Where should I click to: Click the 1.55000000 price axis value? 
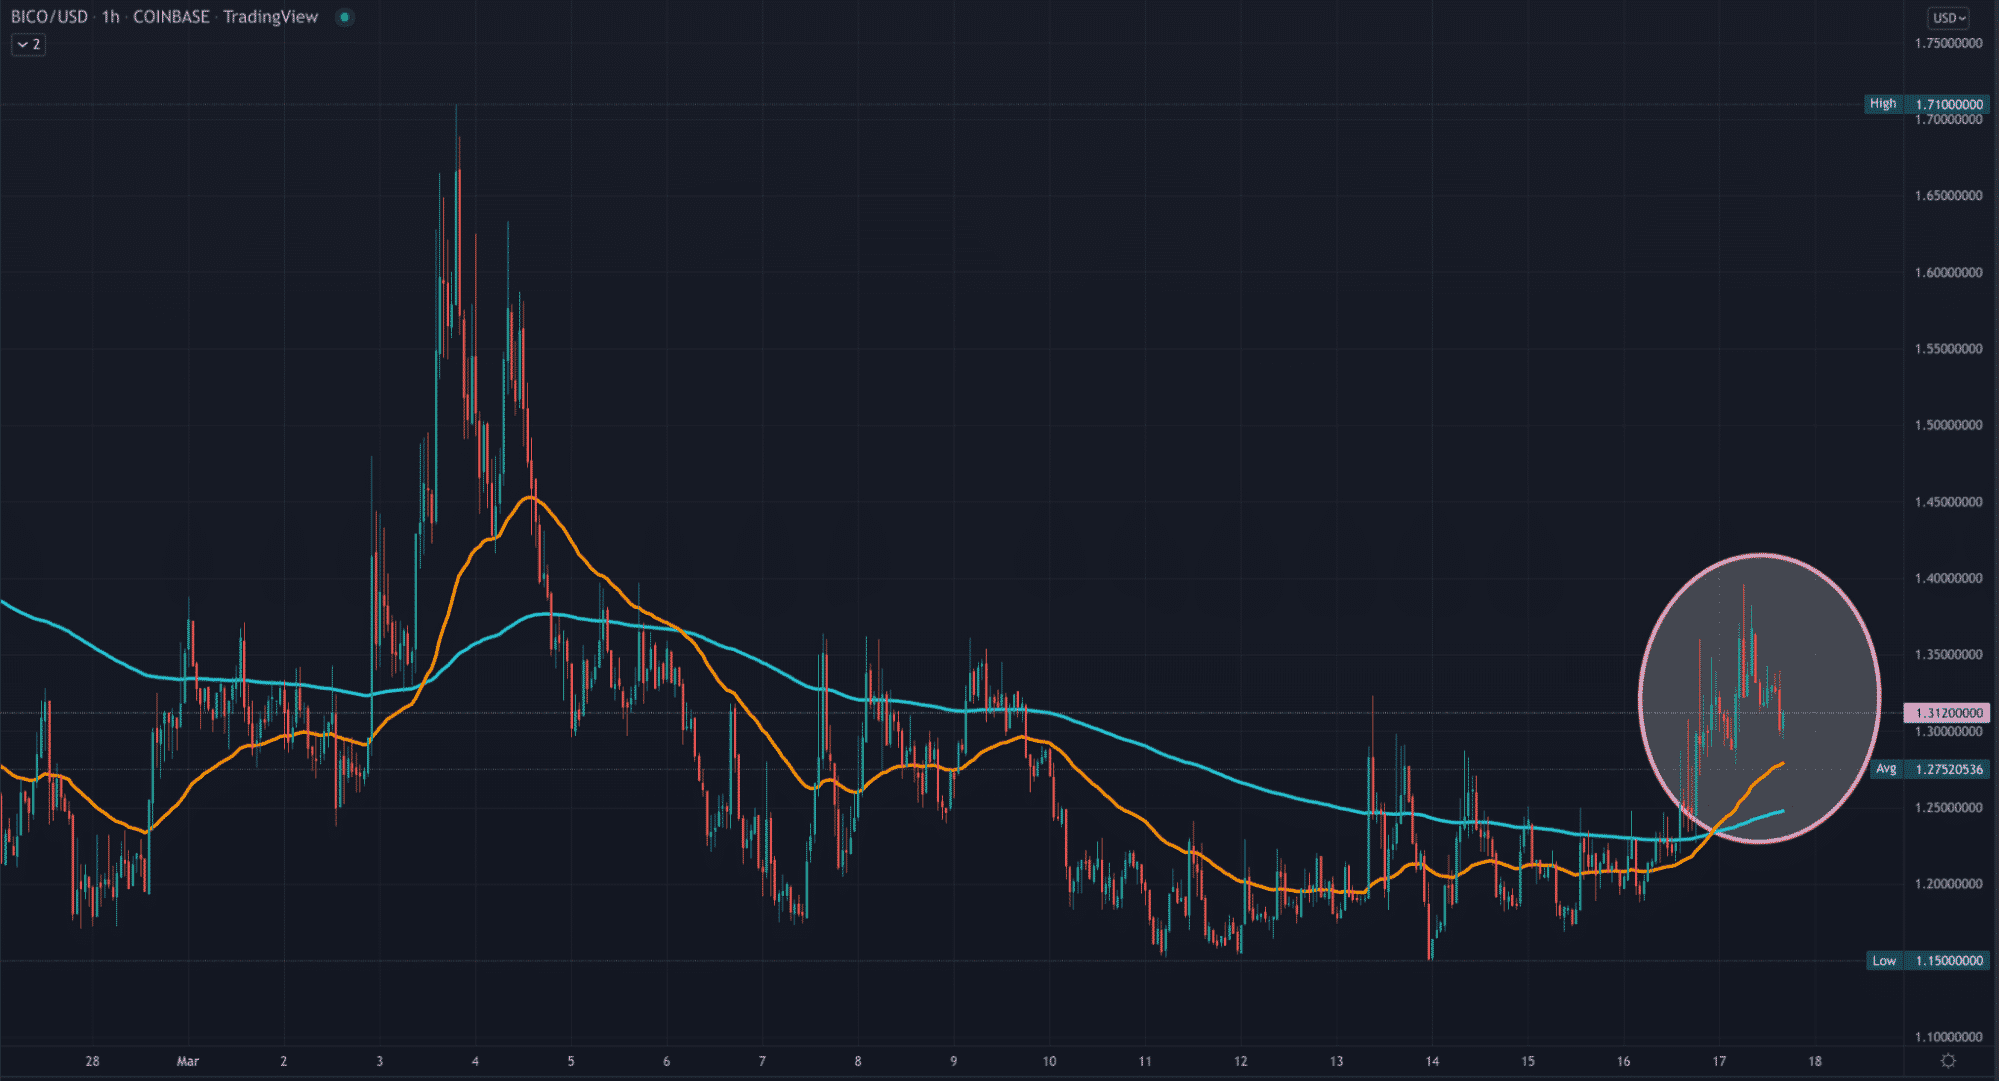click(x=1948, y=349)
